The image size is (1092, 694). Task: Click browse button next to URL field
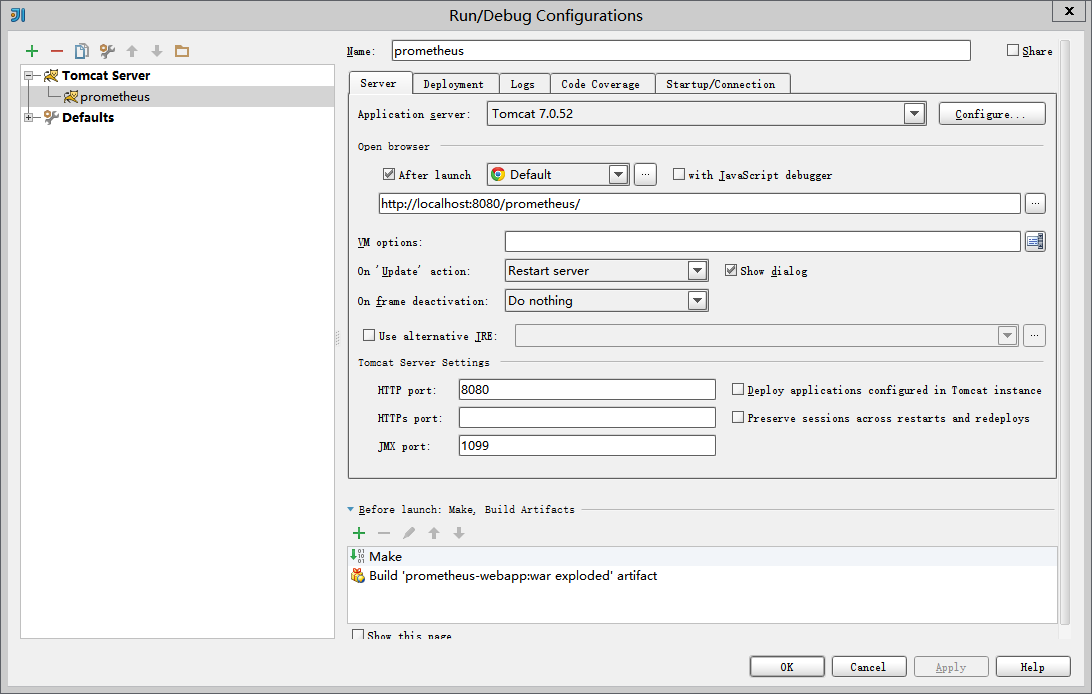click(x=1036, y=203)
